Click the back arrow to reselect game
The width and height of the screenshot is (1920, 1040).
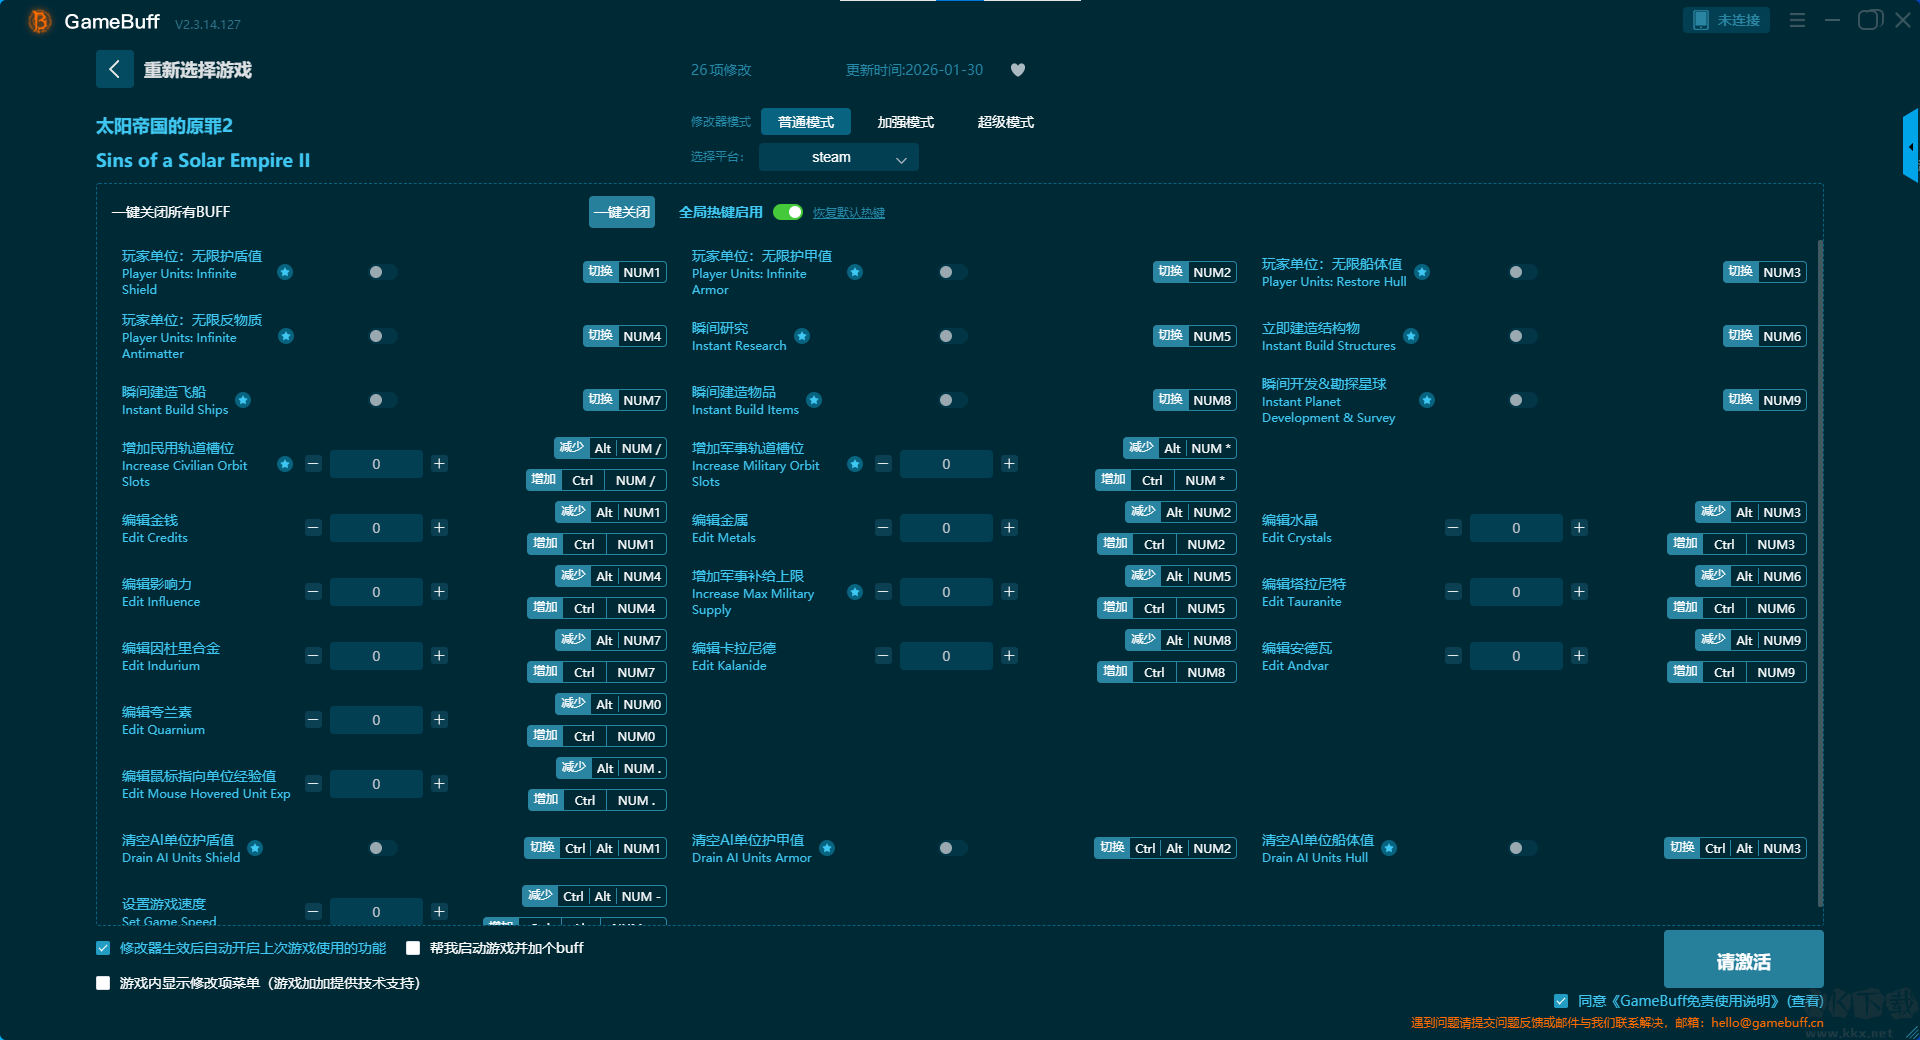pyautogui.click(x=114, y=69)
